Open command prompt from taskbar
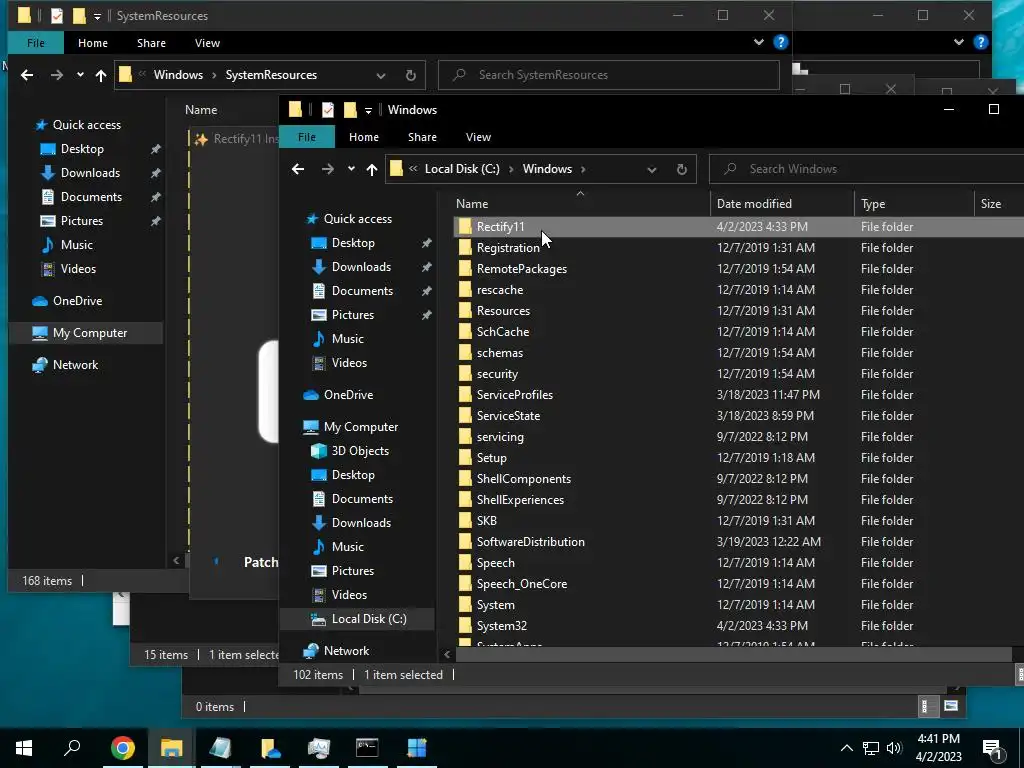Viewport: 1024px width, 768px height. coord(367,748)
